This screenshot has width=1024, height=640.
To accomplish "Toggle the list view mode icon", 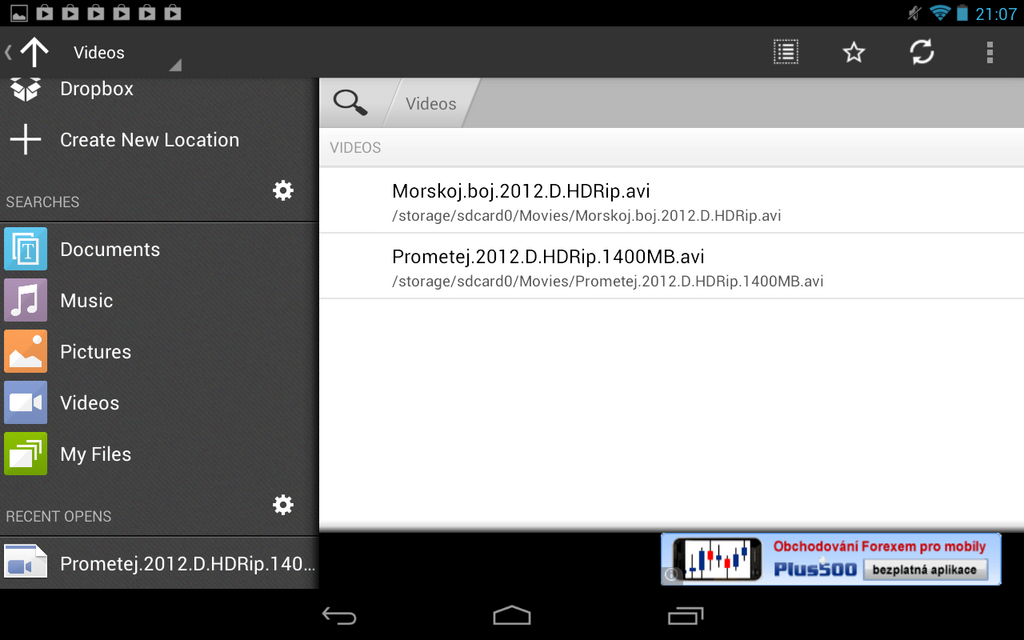I will tap(786, 52).
